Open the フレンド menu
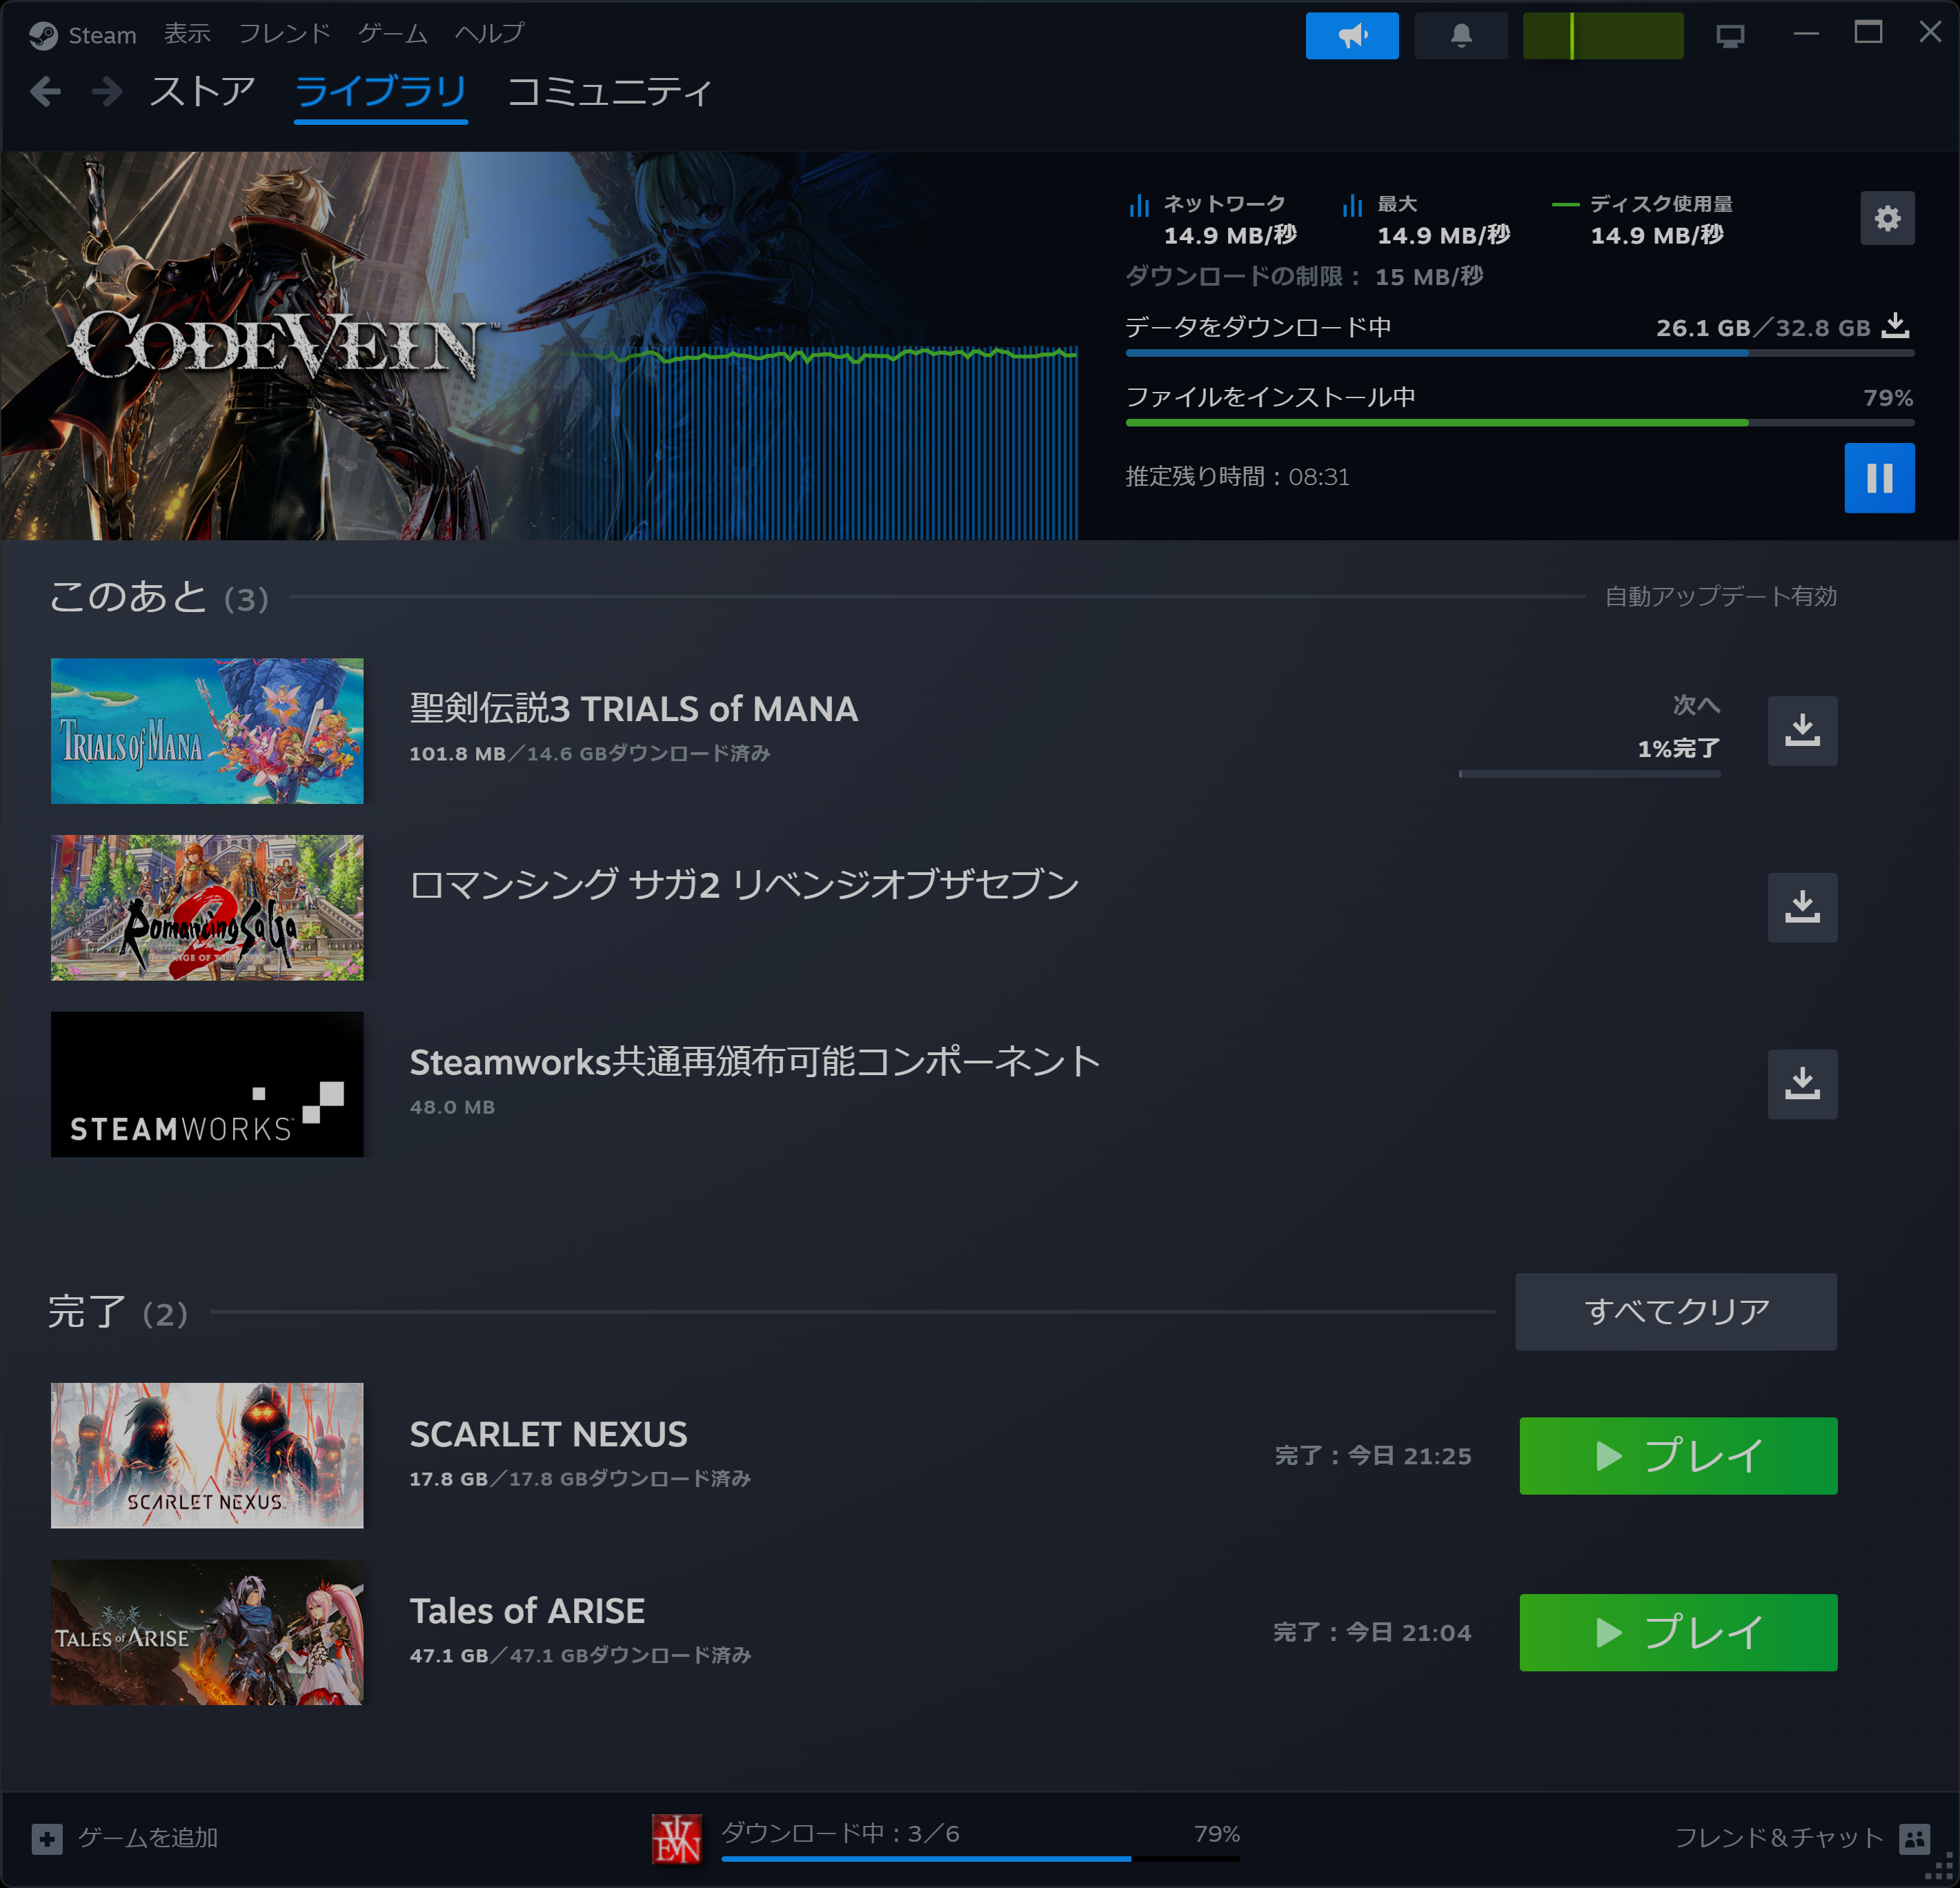This screenshot has height=1888, width=1960. coord(284,34)
